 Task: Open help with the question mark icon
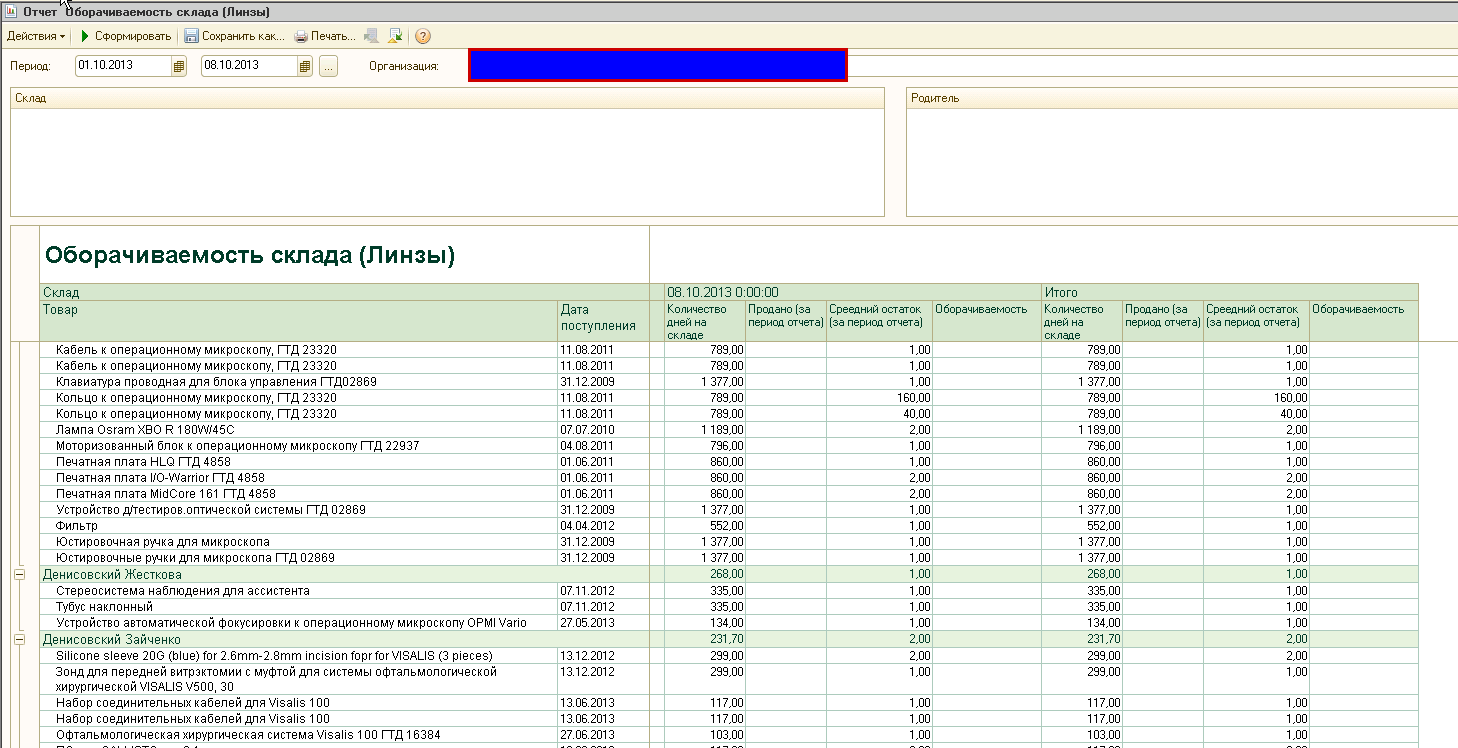tap(423, 36)
